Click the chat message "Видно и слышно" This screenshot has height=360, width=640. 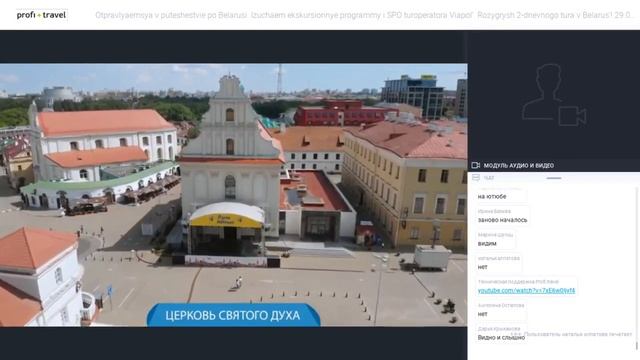click(x=501, y=338)
